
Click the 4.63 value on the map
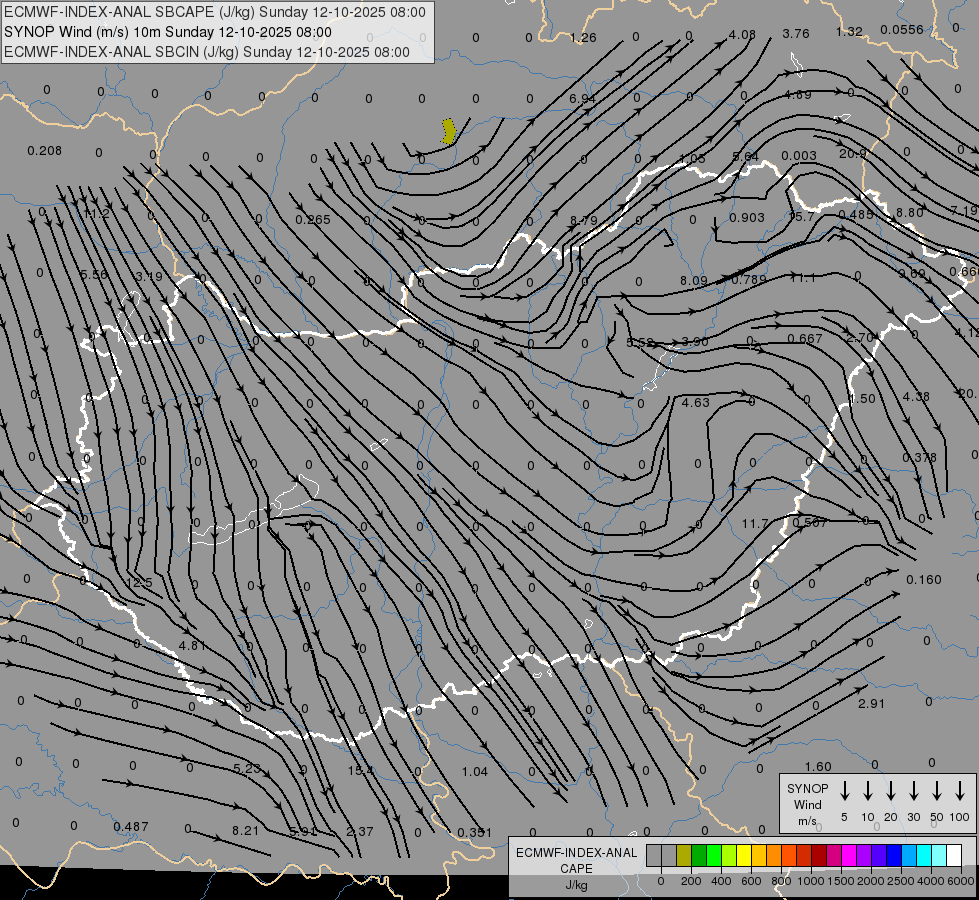(x=696, y=402)
